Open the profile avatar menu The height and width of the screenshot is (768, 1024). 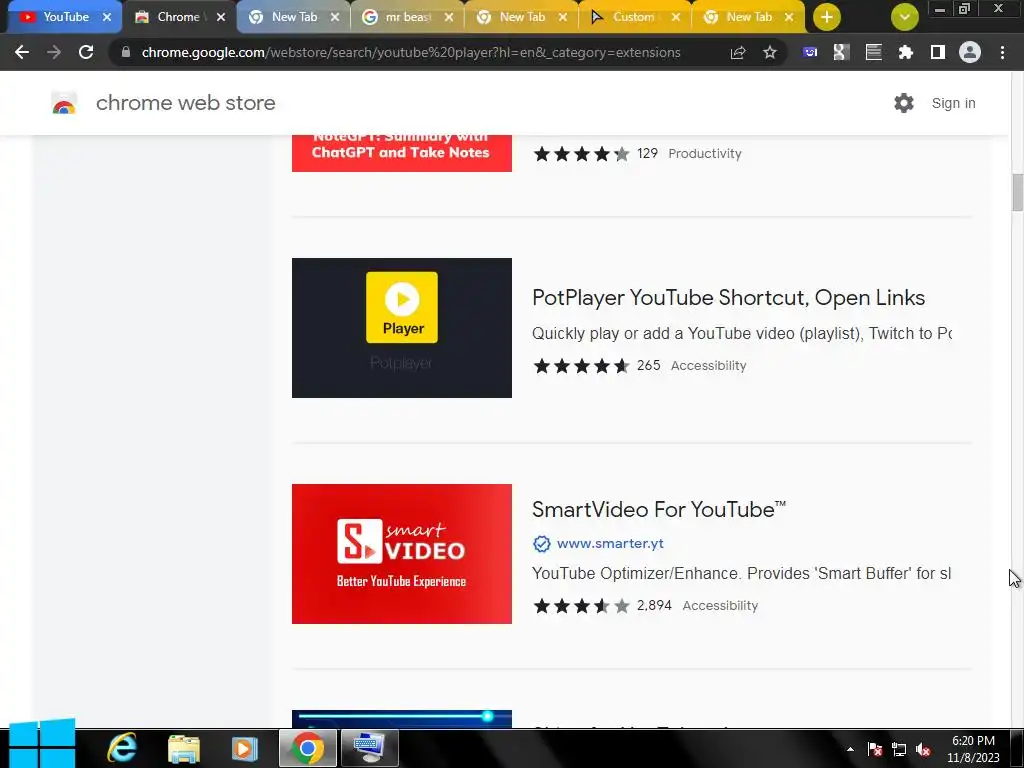click(970, 52)
